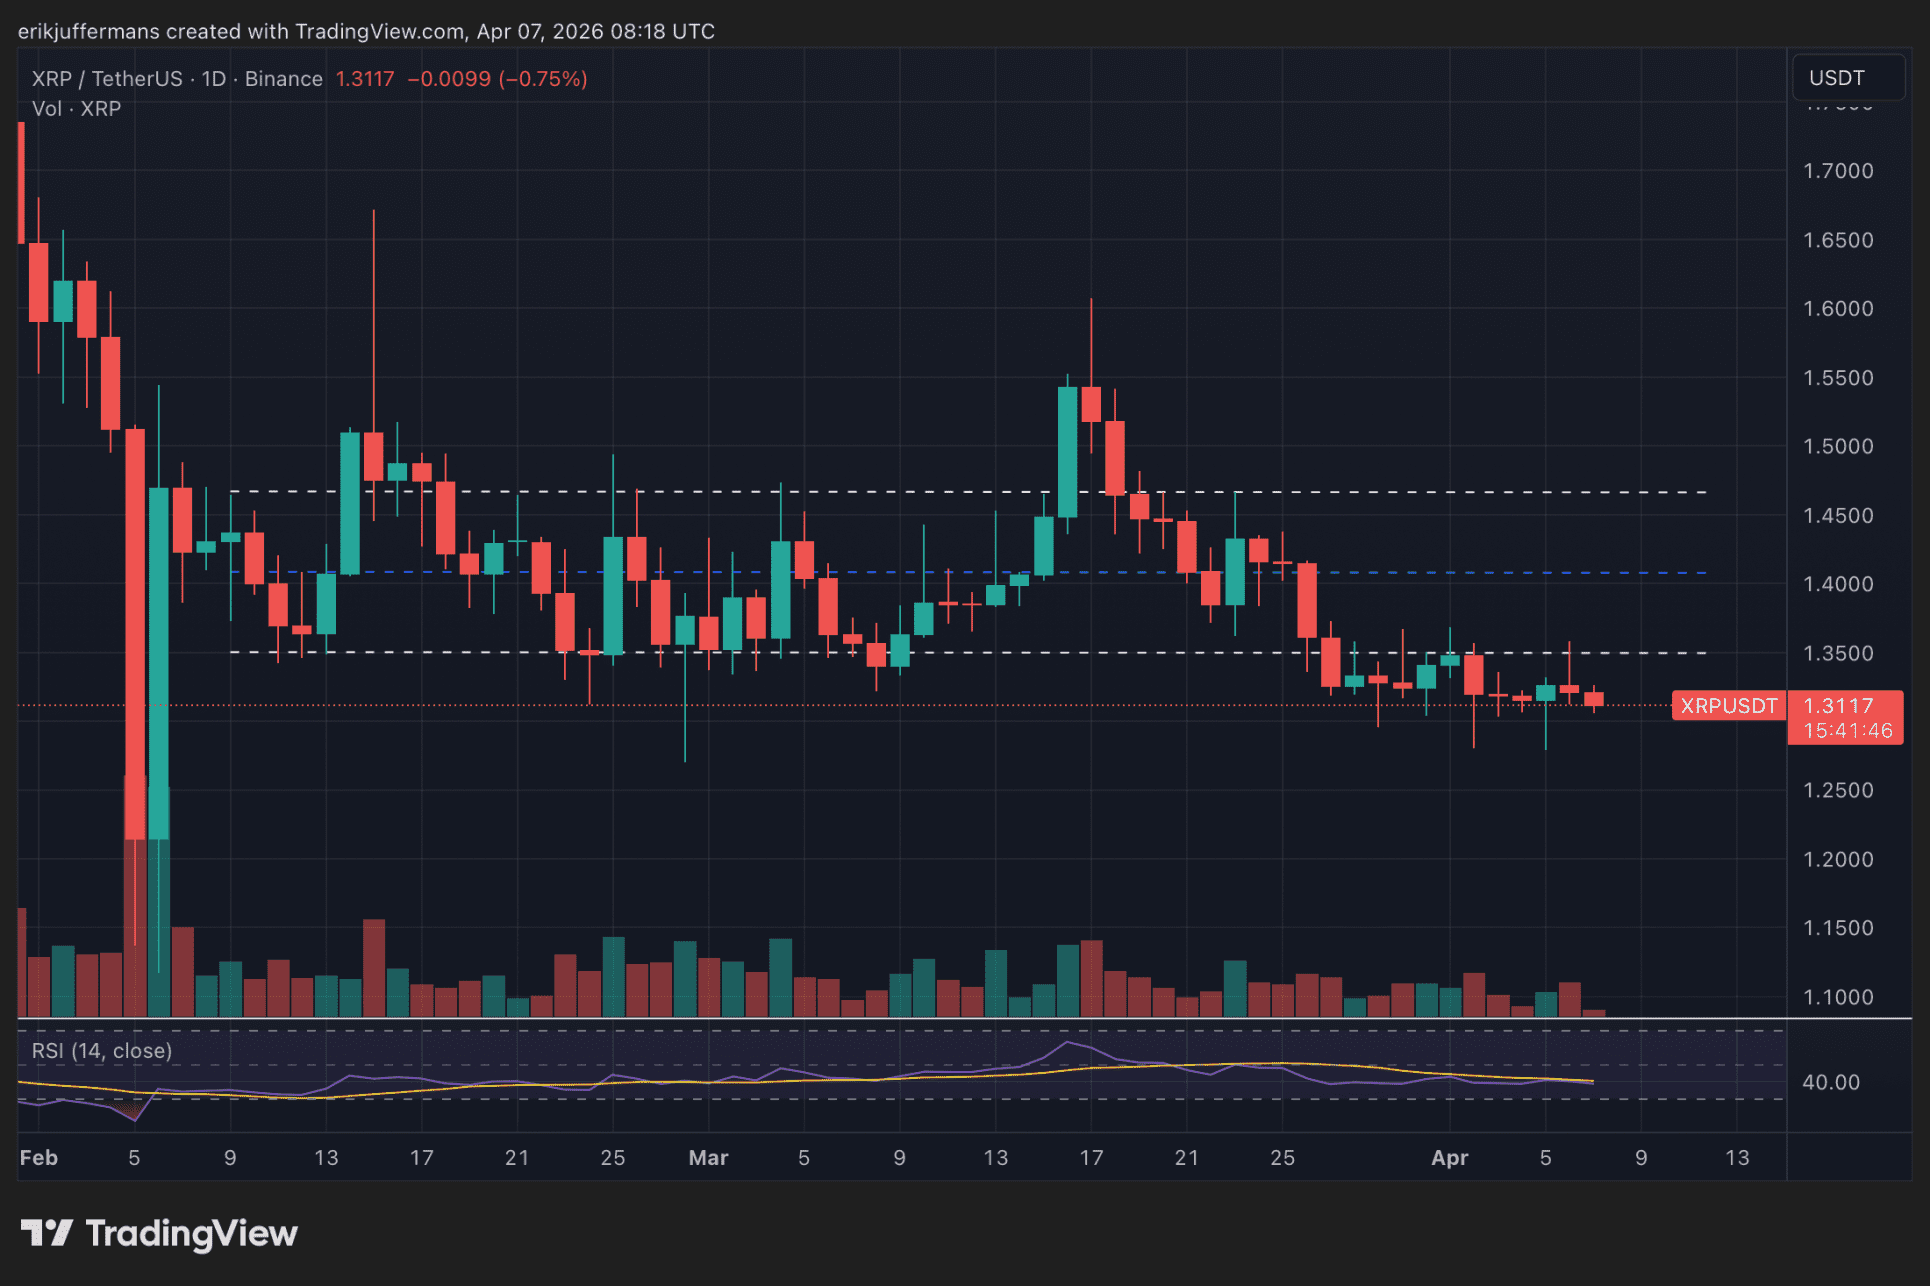
Task: Click the TradingView logo icon
Action: tap(46, 1233)
